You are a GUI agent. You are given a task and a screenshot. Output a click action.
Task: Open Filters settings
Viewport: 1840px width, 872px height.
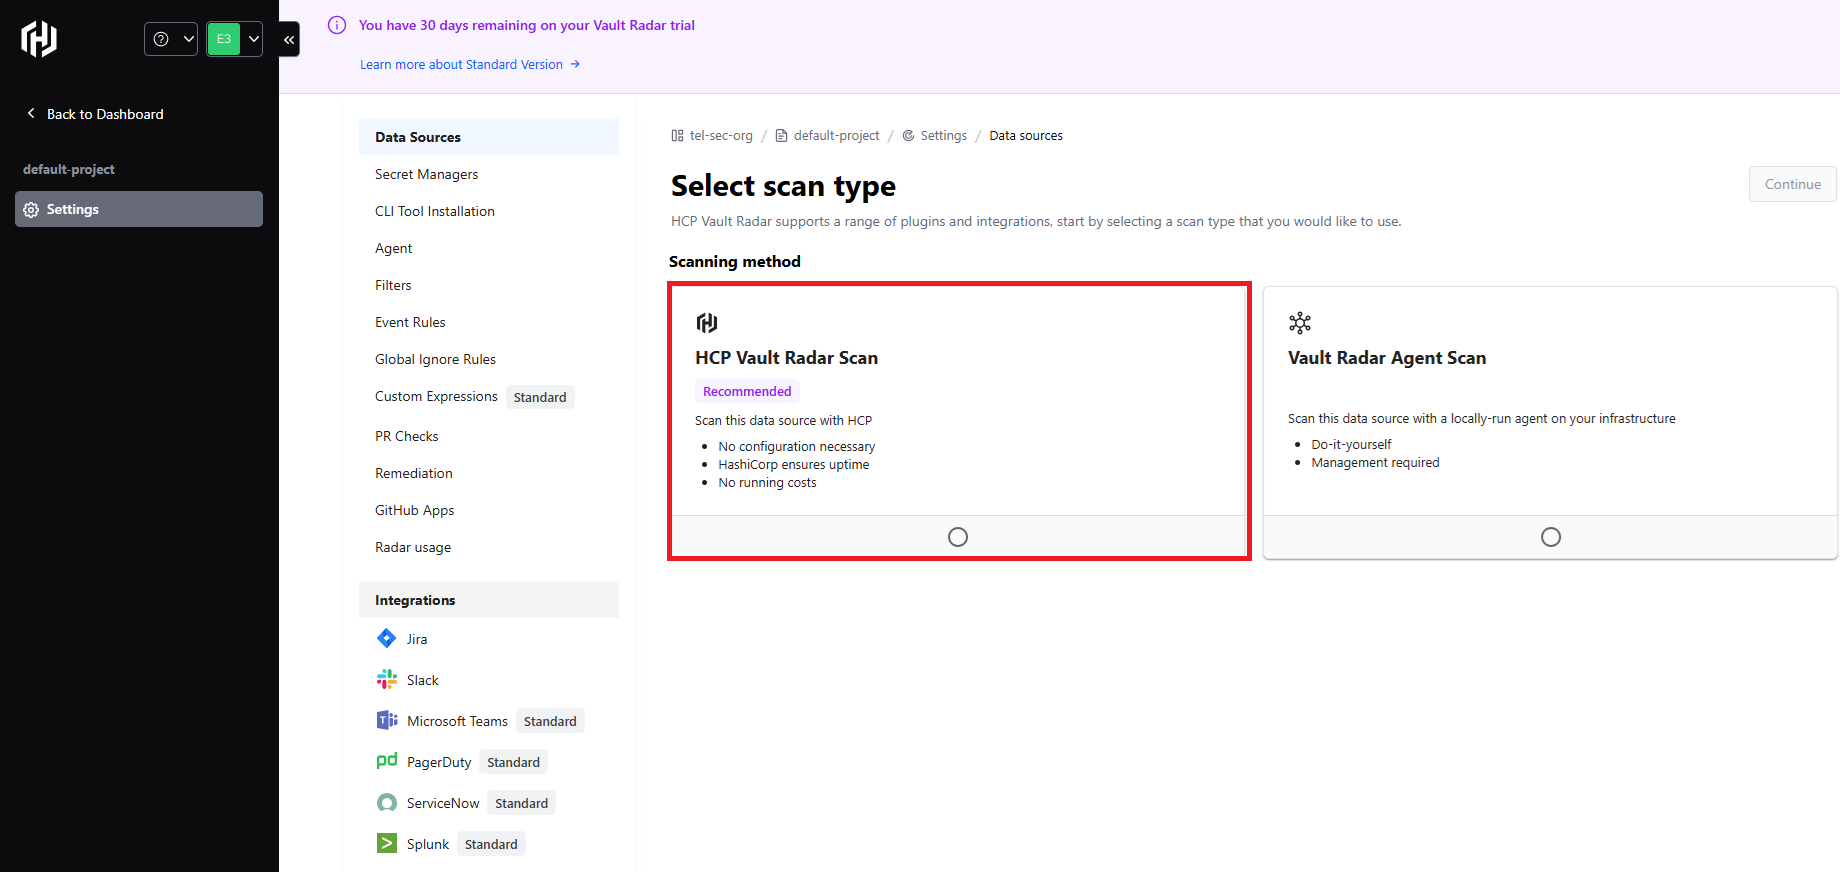tap(393, 285)
